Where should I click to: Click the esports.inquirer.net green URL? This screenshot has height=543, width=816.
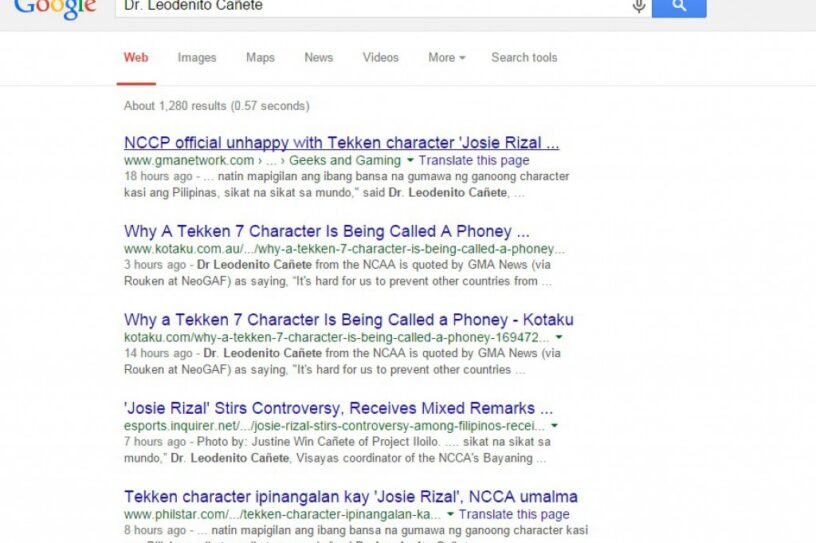click(334, 426)
